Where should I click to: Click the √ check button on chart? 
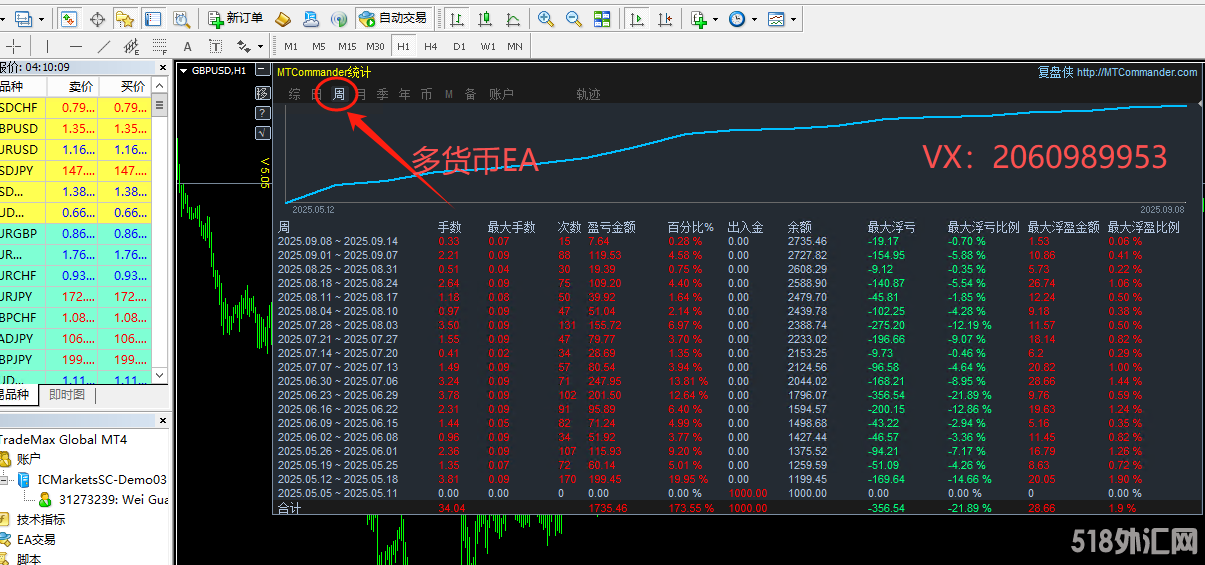(263, 131)
